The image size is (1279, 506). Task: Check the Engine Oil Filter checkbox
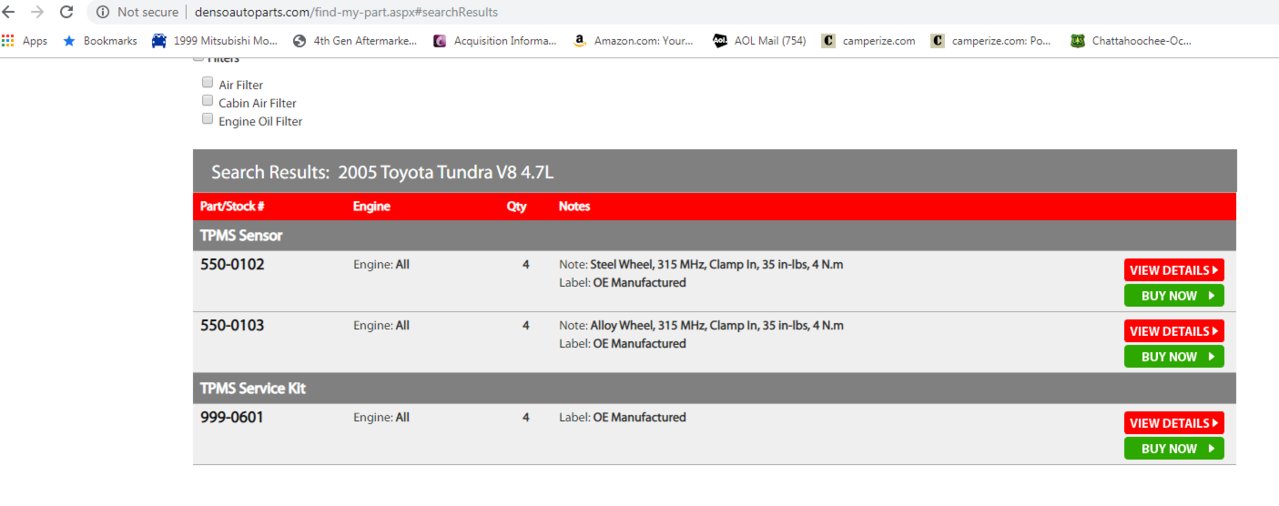(x=208, y=119)
